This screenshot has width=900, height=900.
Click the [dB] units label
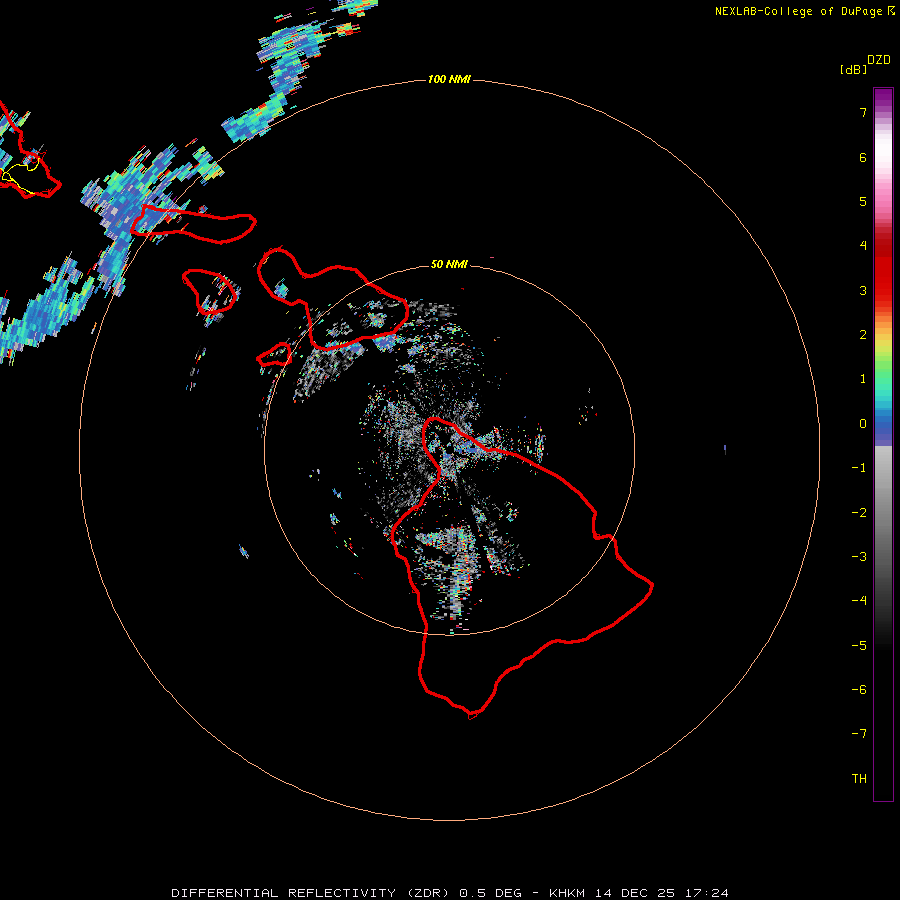pyautogui.click(x=853, y=69)
